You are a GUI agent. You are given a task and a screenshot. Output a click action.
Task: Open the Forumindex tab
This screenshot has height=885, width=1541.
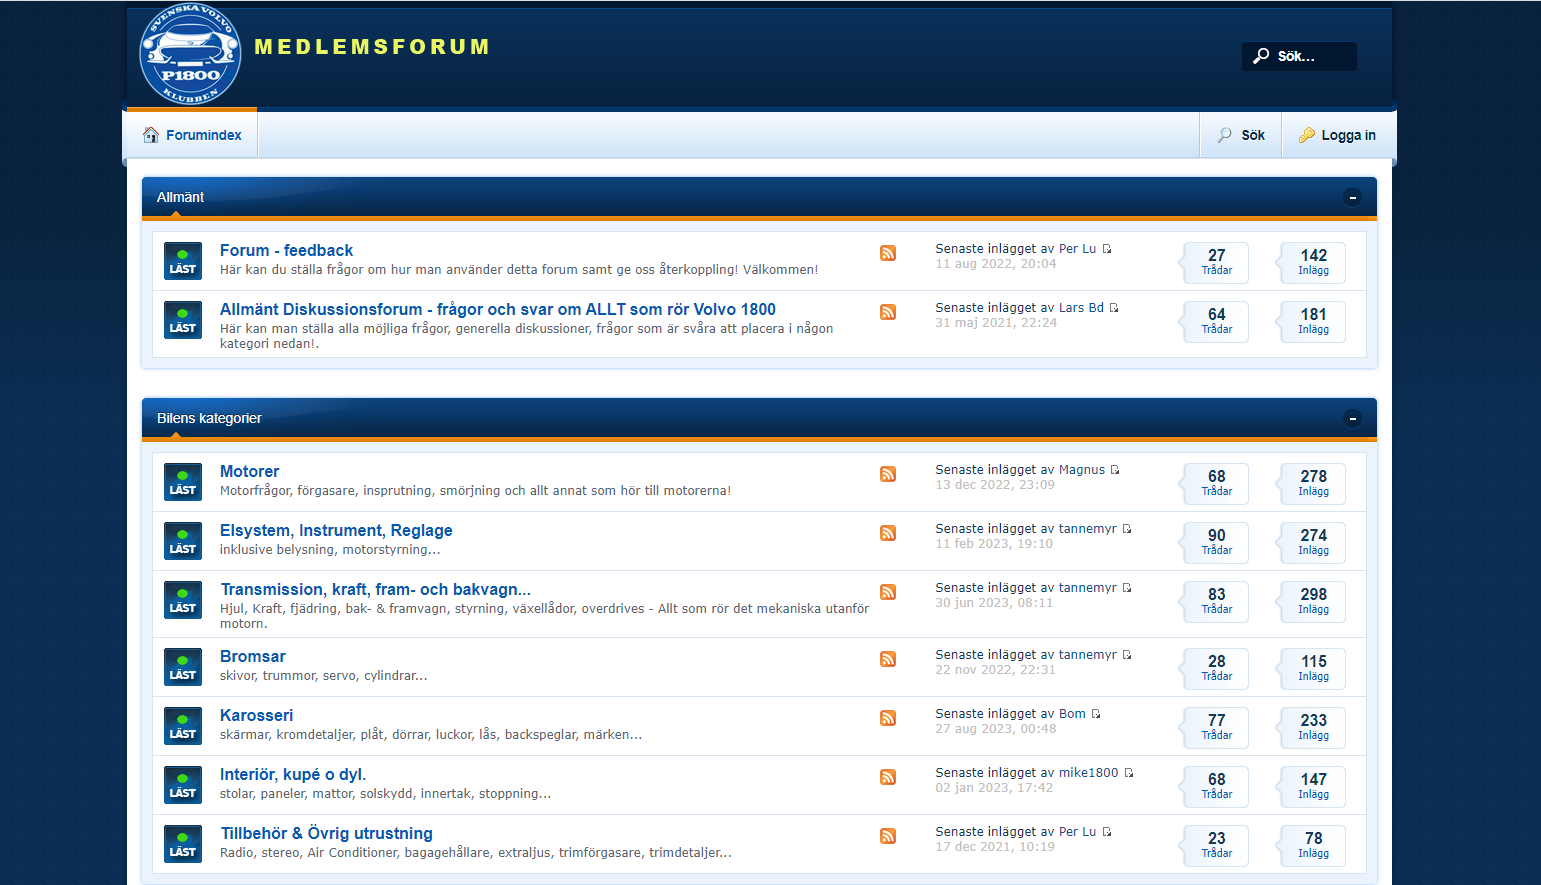pyautogui.click(x=192, y=135)
